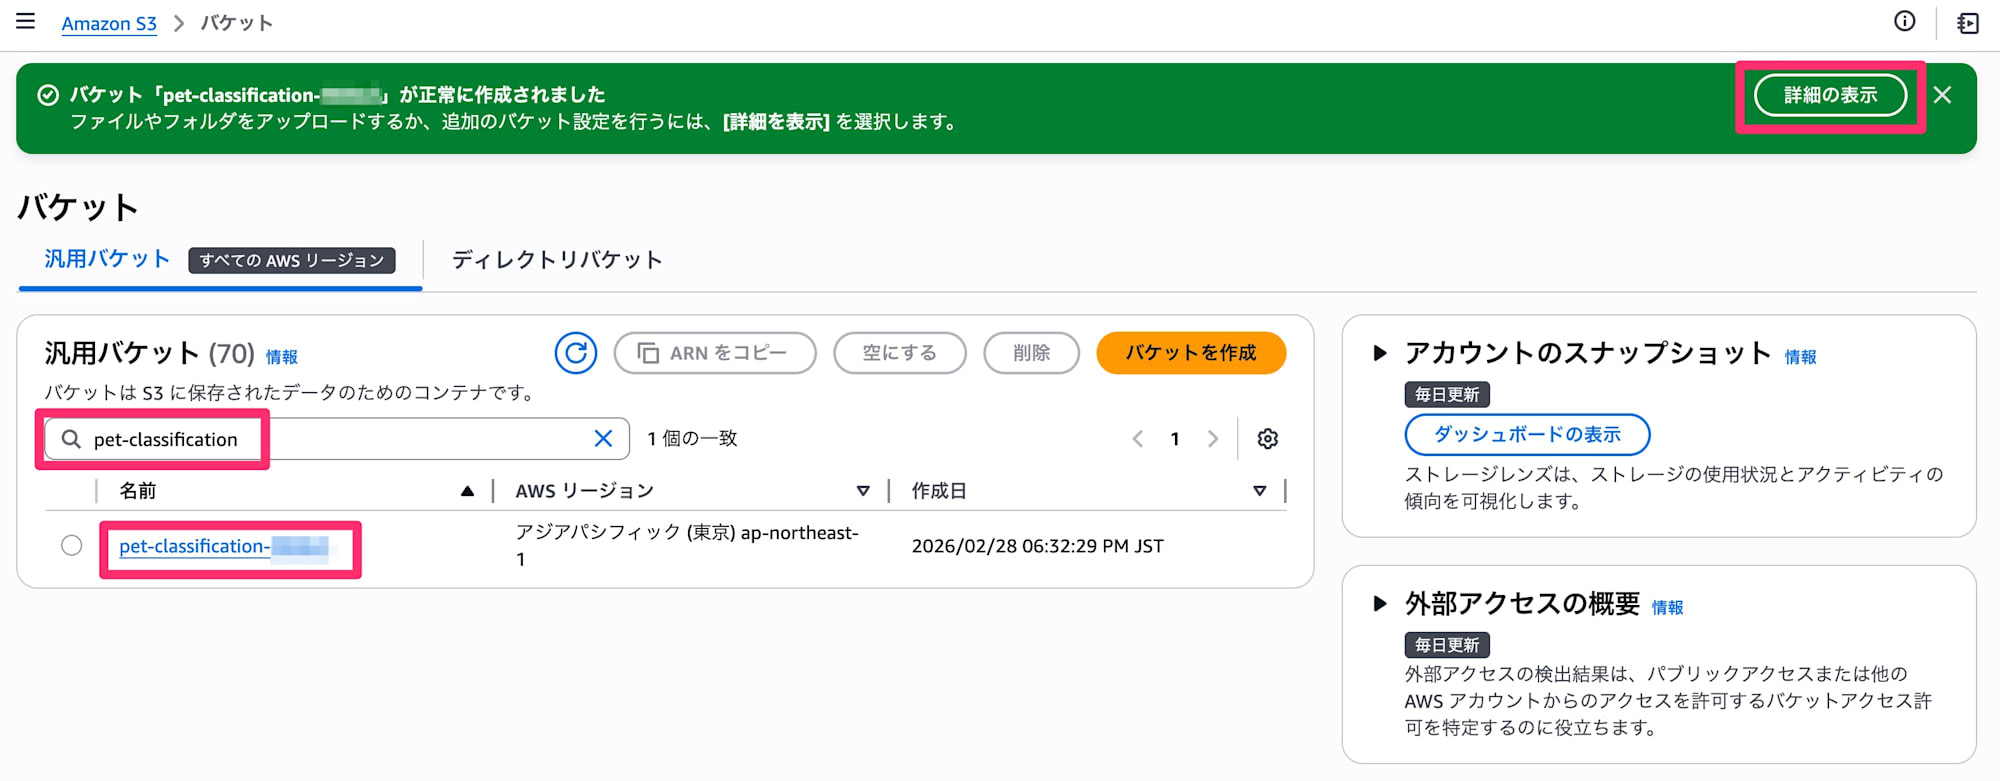Refresh the general purpose bucket list

(576, 353)
